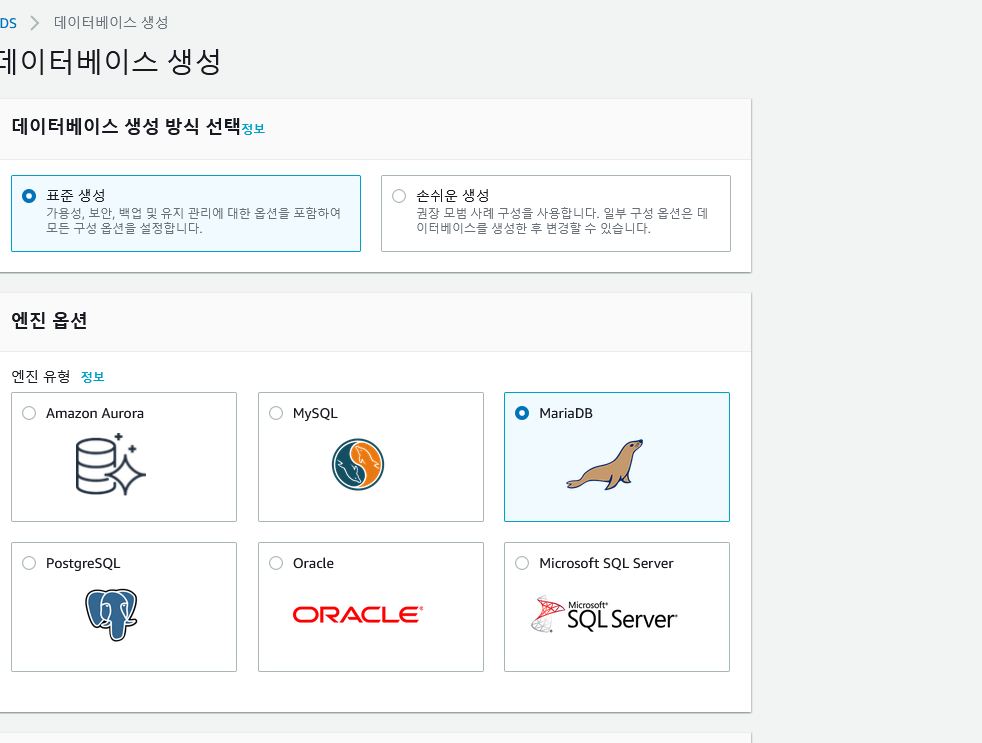This screenshot has width=982, height=743.
Task: Click the MariaDB sea lion logo
Action: [605, 464]
